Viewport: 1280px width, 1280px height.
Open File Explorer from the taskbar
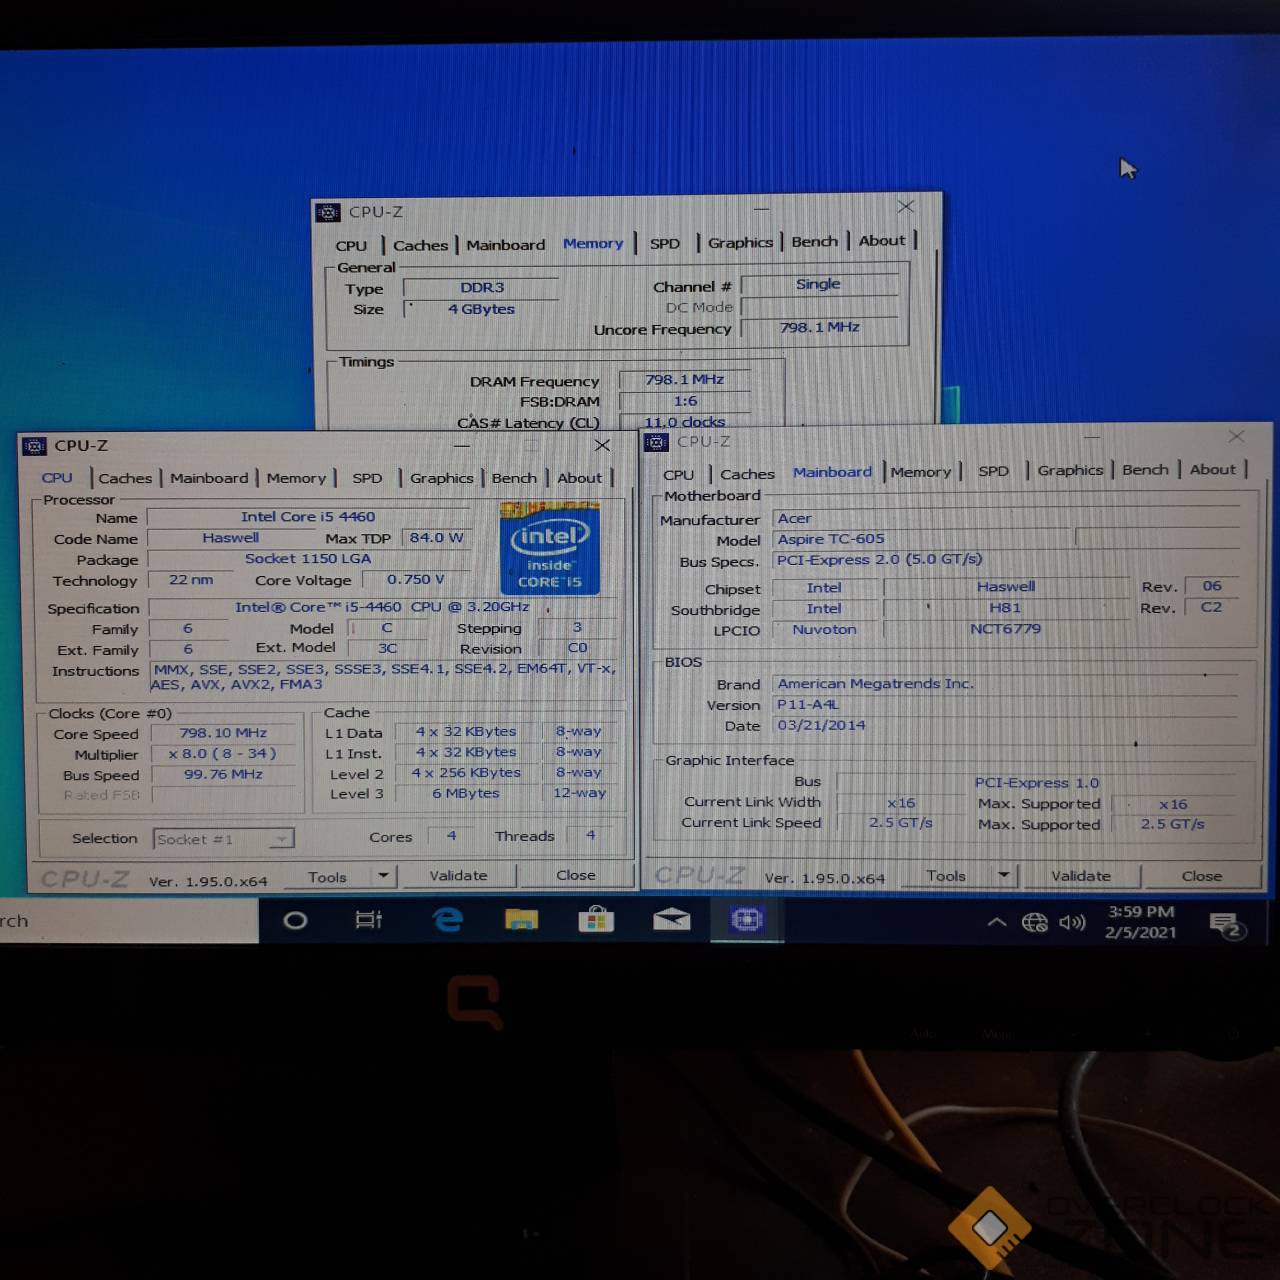coord(521,919)
